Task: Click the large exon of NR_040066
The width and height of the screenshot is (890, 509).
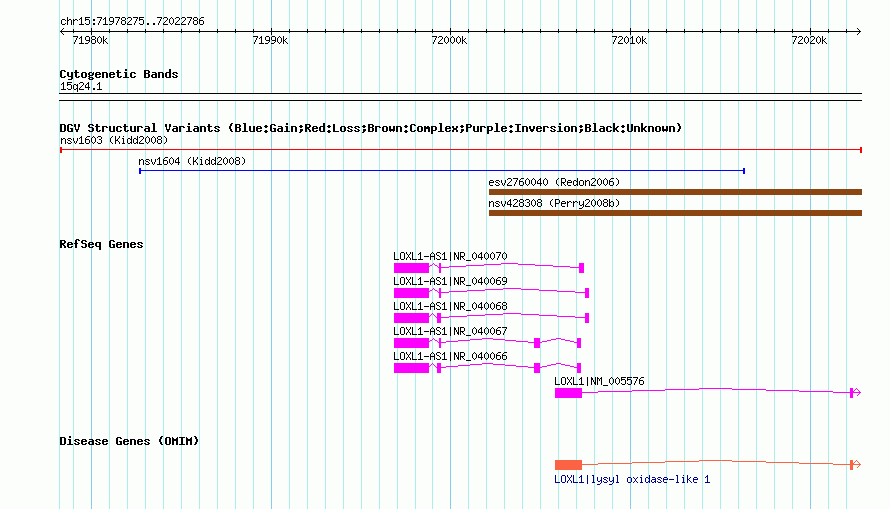Action: (x=412, y=368)
